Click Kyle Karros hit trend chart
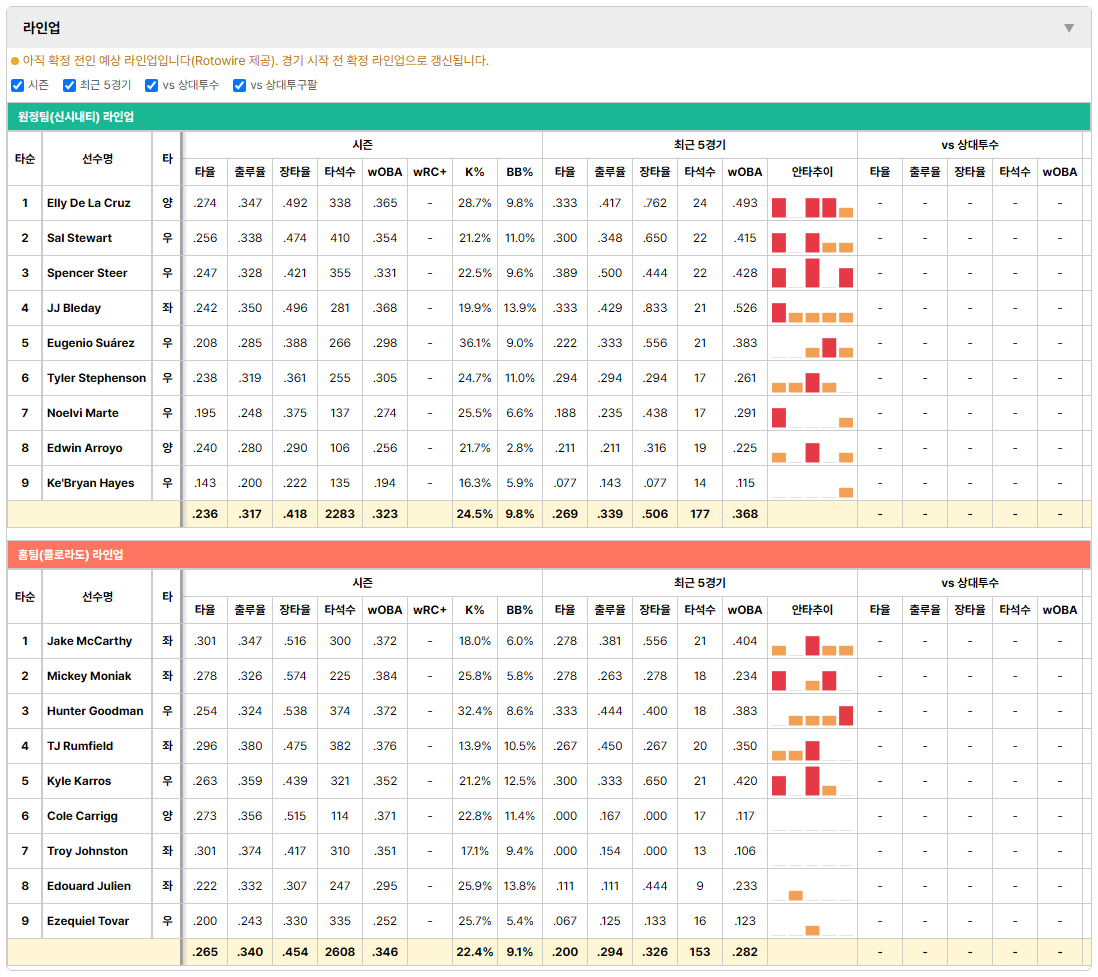Screen dimensions: 1098x977 tap(812, 781)
